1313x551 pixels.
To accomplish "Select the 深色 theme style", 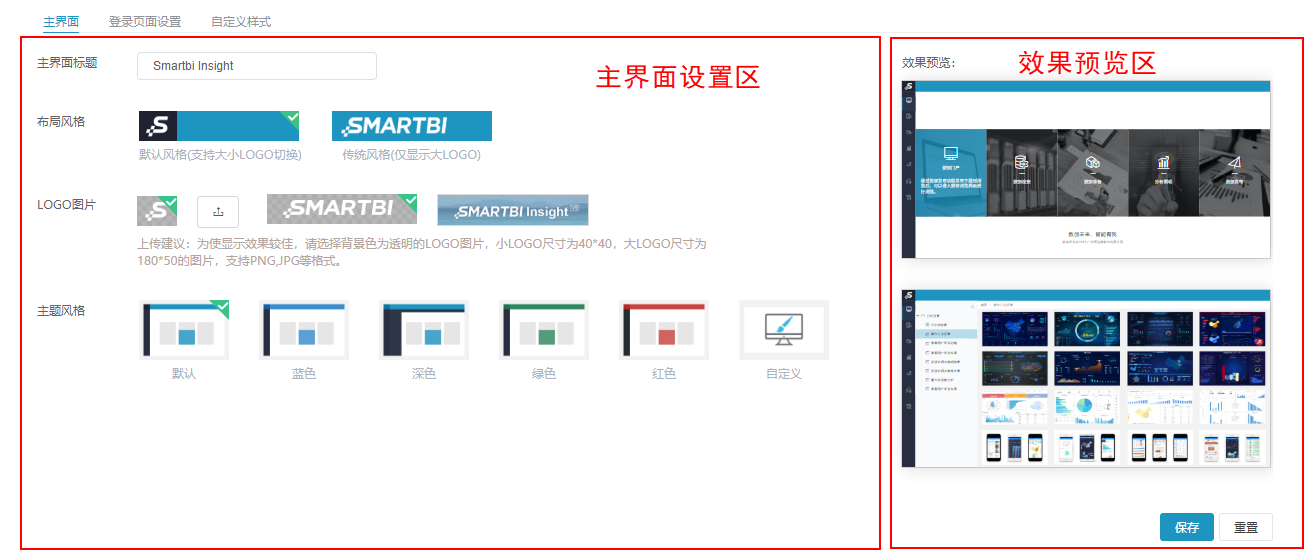I will click(424, 330).
